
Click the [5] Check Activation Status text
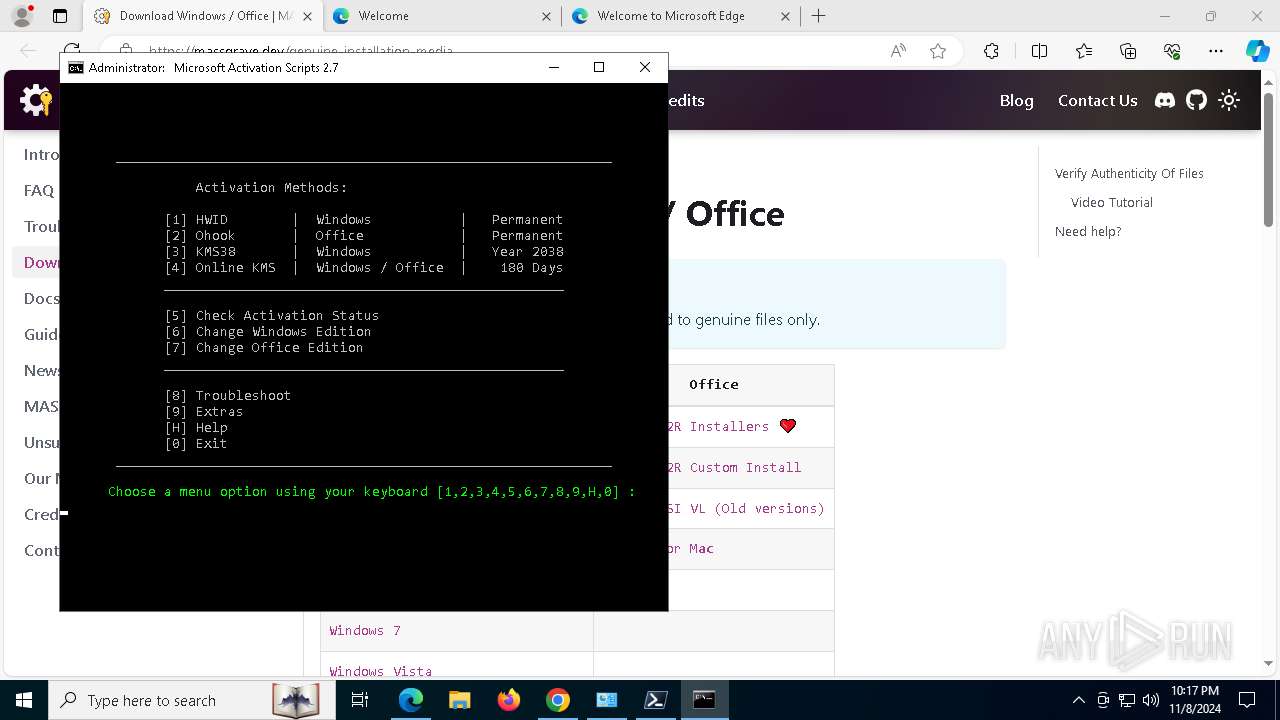272,315
